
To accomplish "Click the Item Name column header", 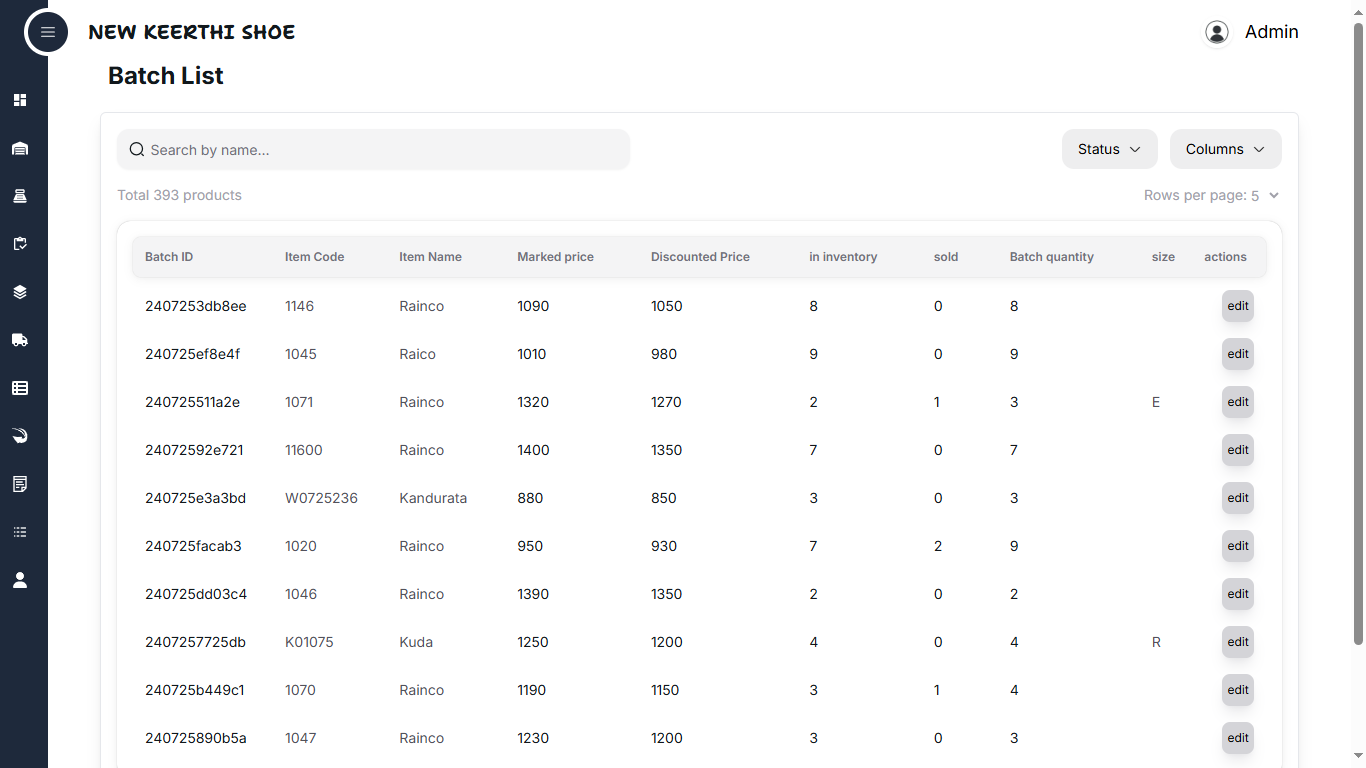I will [430, 257].
